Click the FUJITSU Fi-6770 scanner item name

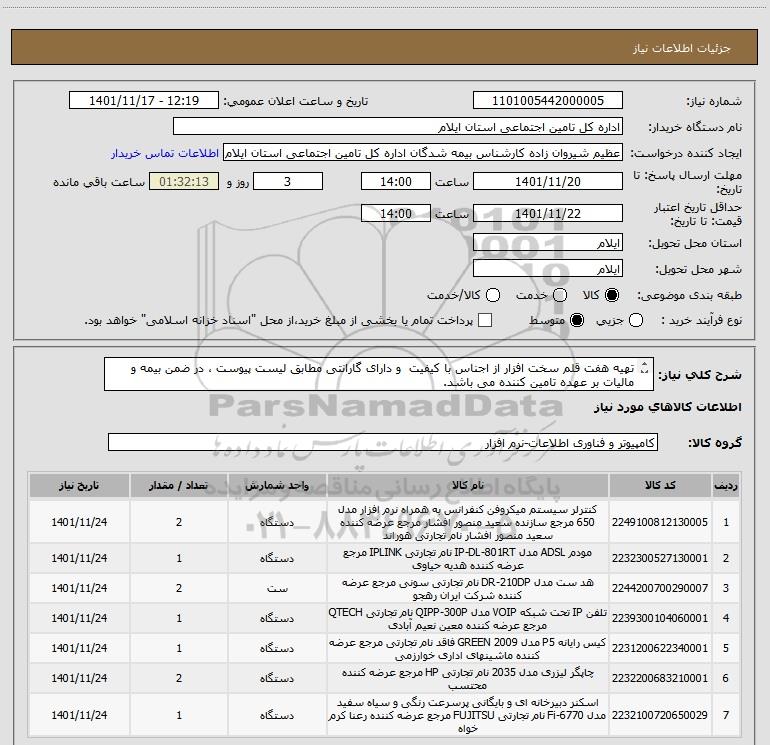[468, 715]
